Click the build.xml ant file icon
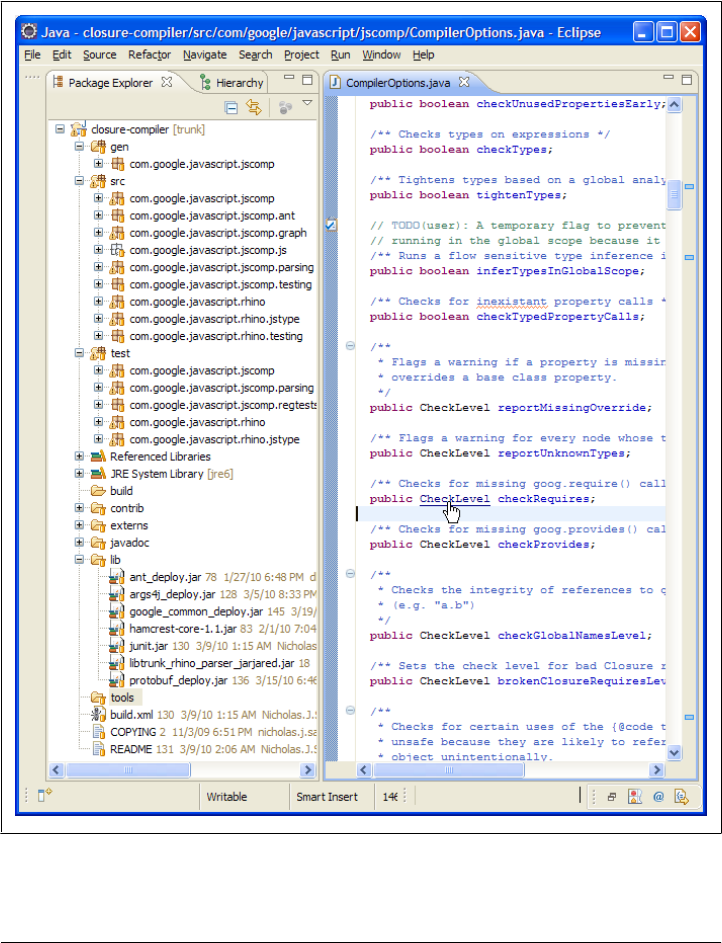Screen dimensions: 722x943 point(98,715)
